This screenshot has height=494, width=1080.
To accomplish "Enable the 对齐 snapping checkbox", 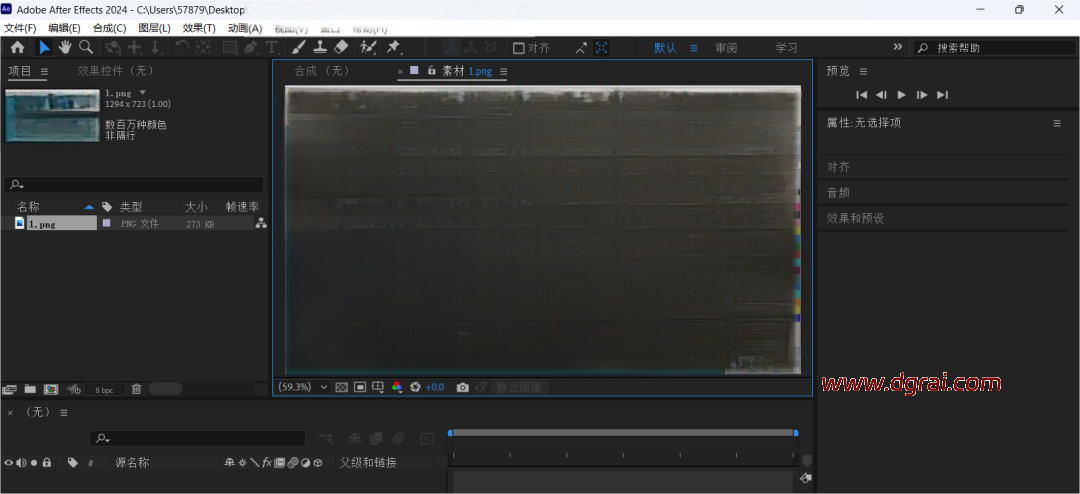I will [518, 48].
